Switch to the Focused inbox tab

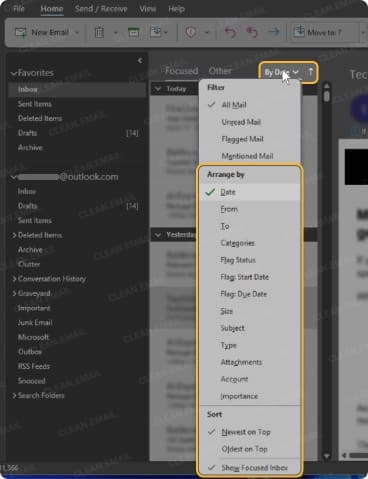tap(182, 71)
